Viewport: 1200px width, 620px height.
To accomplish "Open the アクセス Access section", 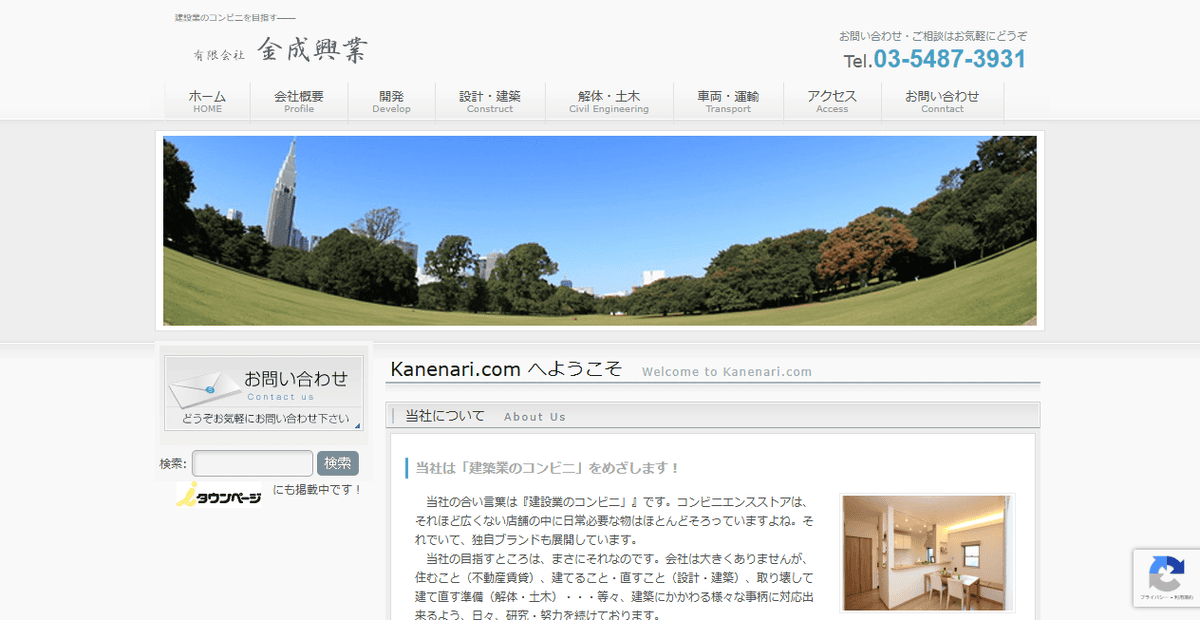I will click(831, 100).
